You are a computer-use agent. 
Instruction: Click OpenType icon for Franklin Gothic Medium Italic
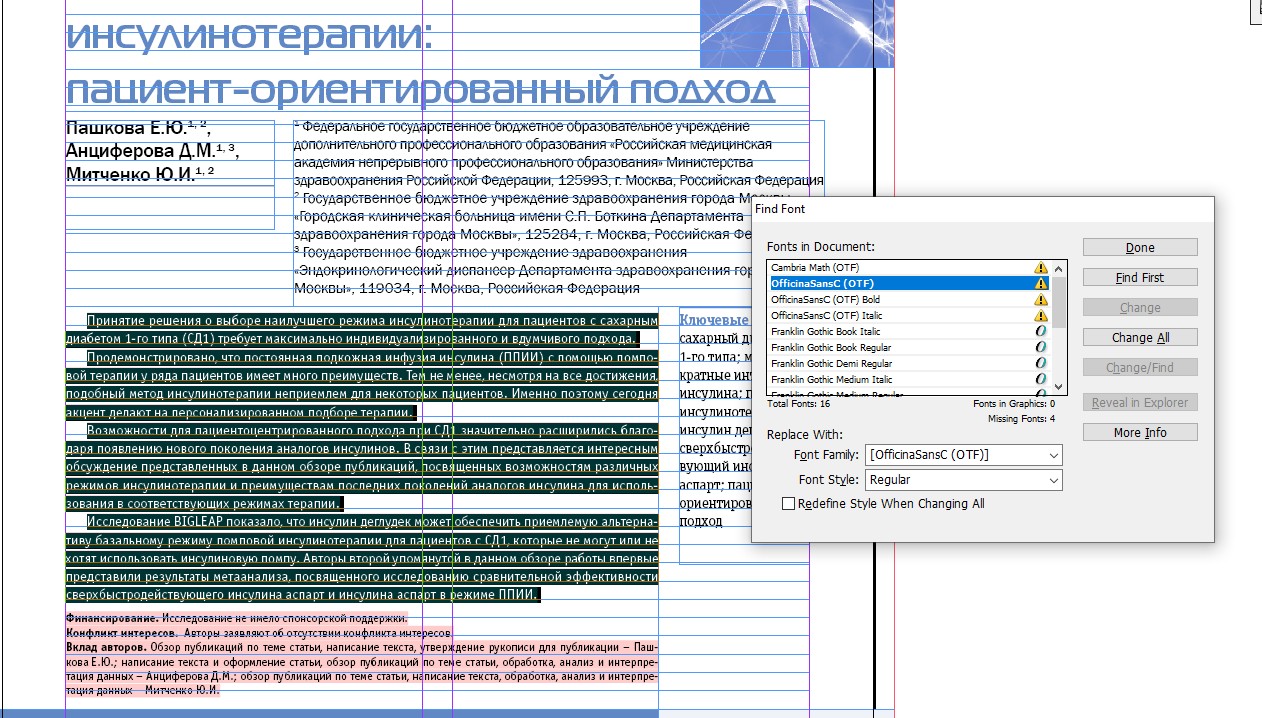[x=1041, y=380]
